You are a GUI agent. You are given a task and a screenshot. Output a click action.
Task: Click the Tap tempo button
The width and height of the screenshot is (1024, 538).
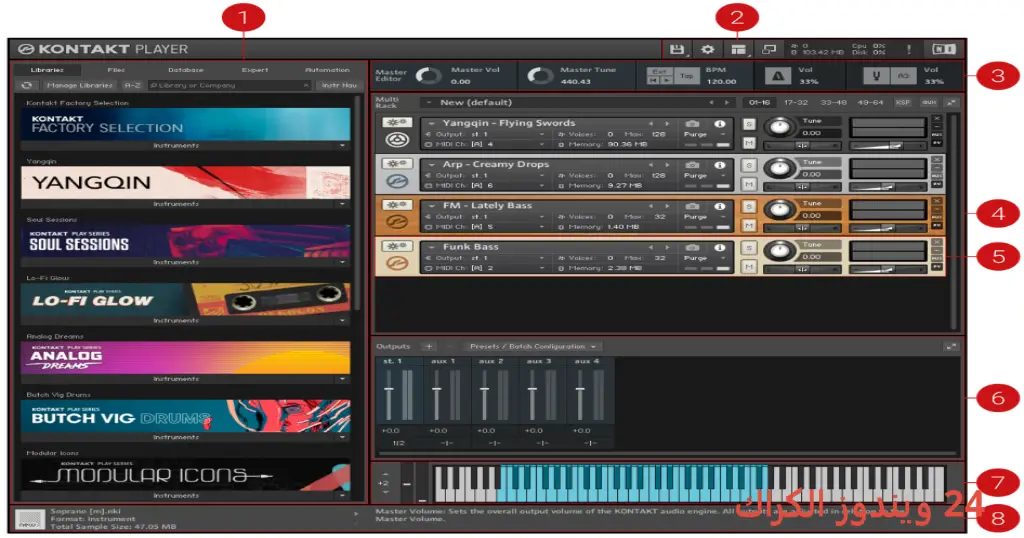pos(686,76)
